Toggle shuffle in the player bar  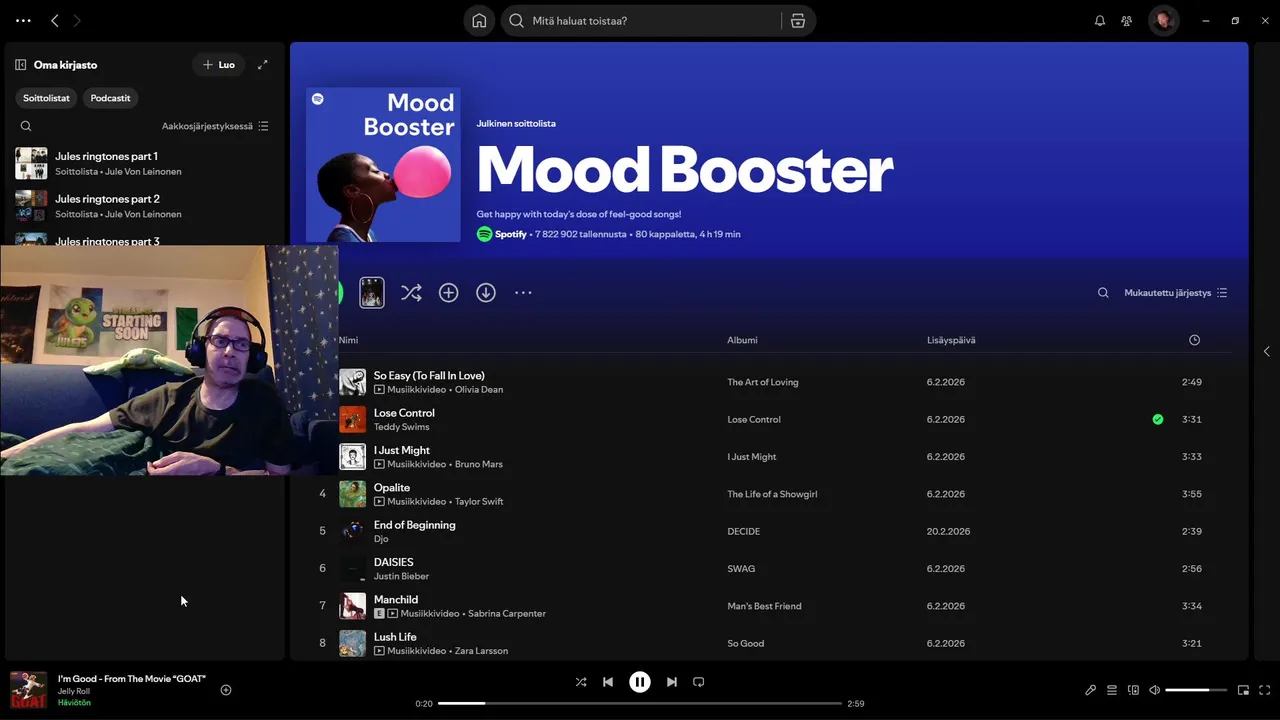[x=581, y=682]
